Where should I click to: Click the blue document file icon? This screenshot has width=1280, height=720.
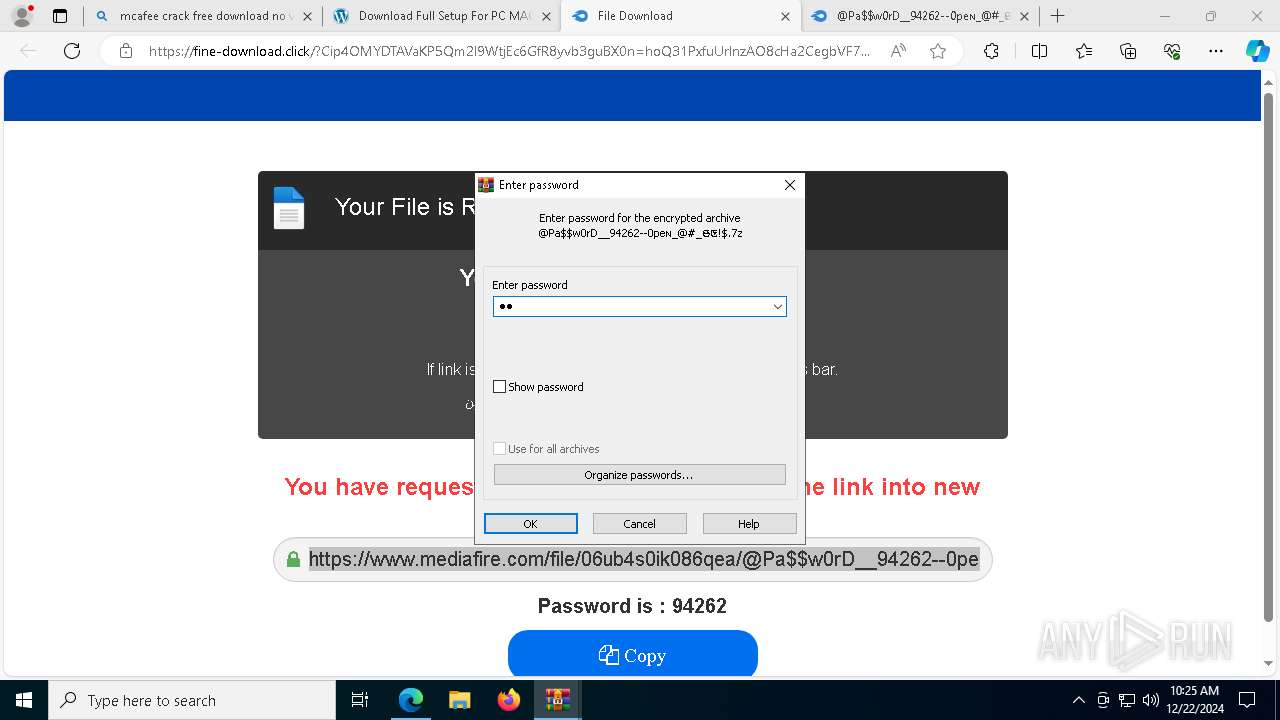[x=289, y=208]
